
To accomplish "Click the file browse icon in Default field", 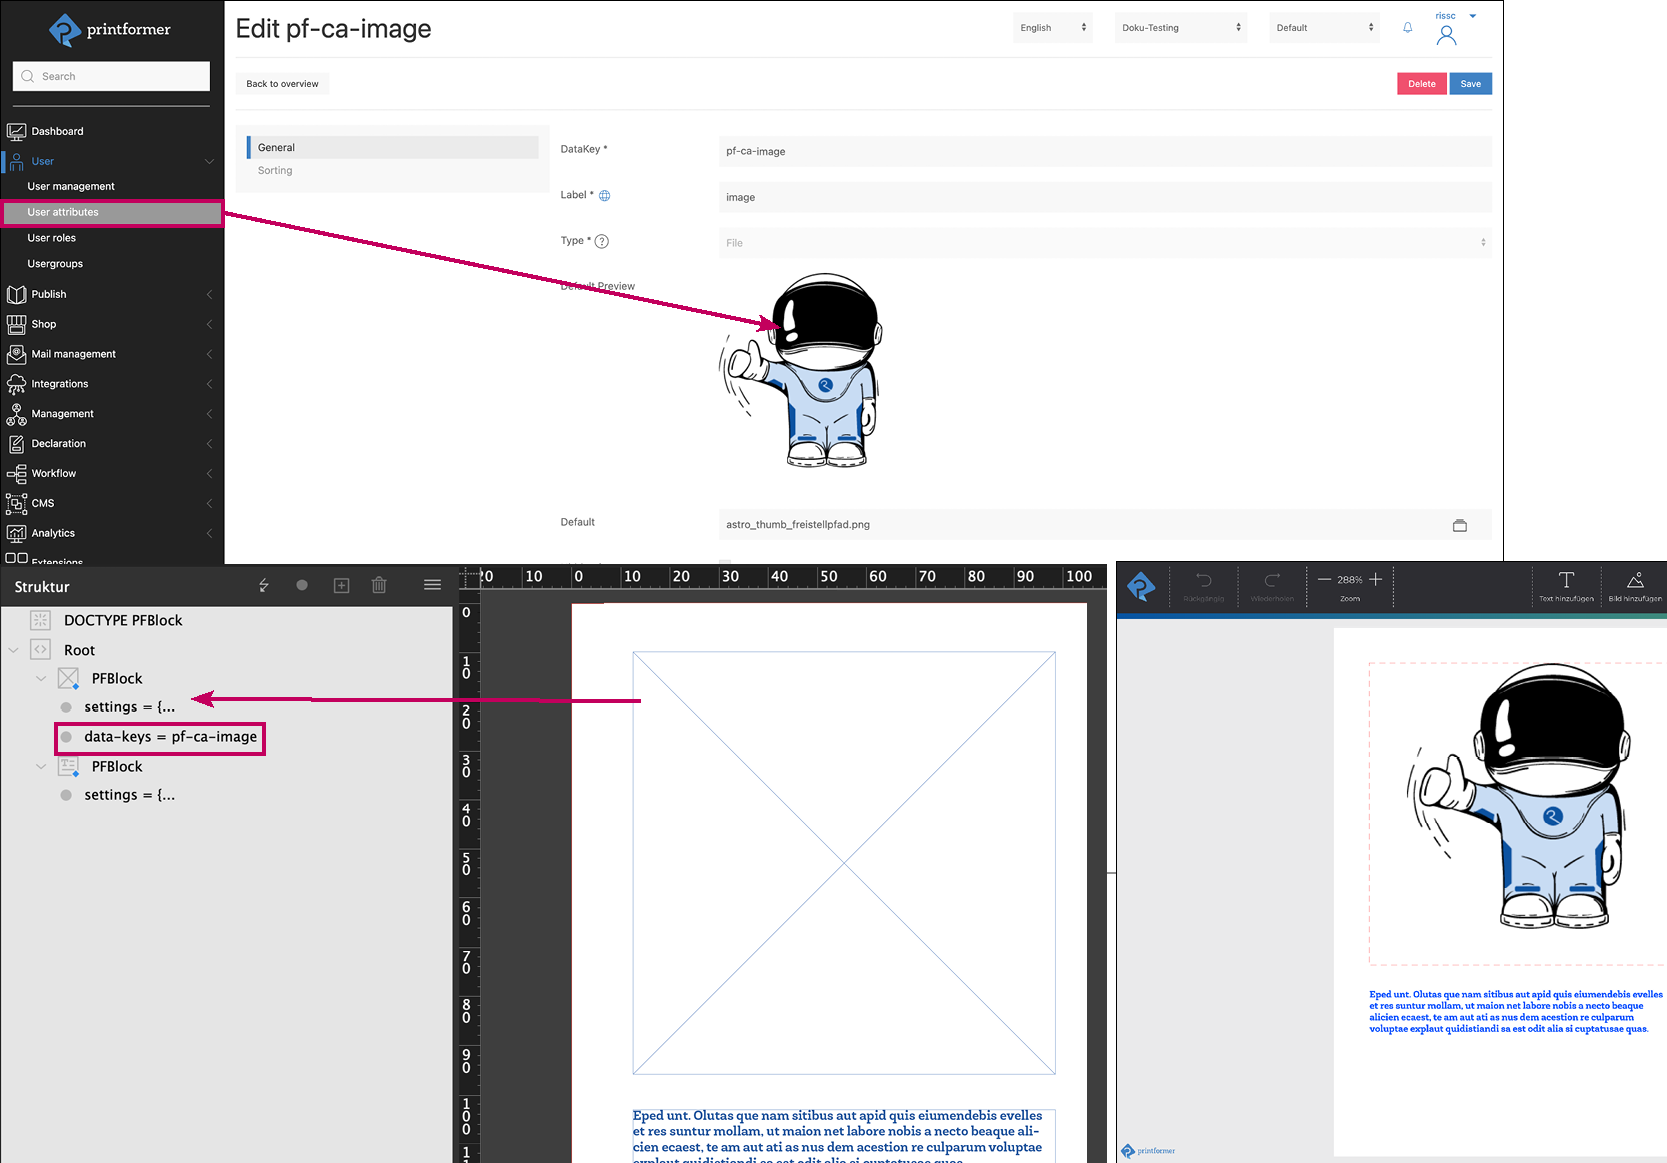I will click(1459, 525).
